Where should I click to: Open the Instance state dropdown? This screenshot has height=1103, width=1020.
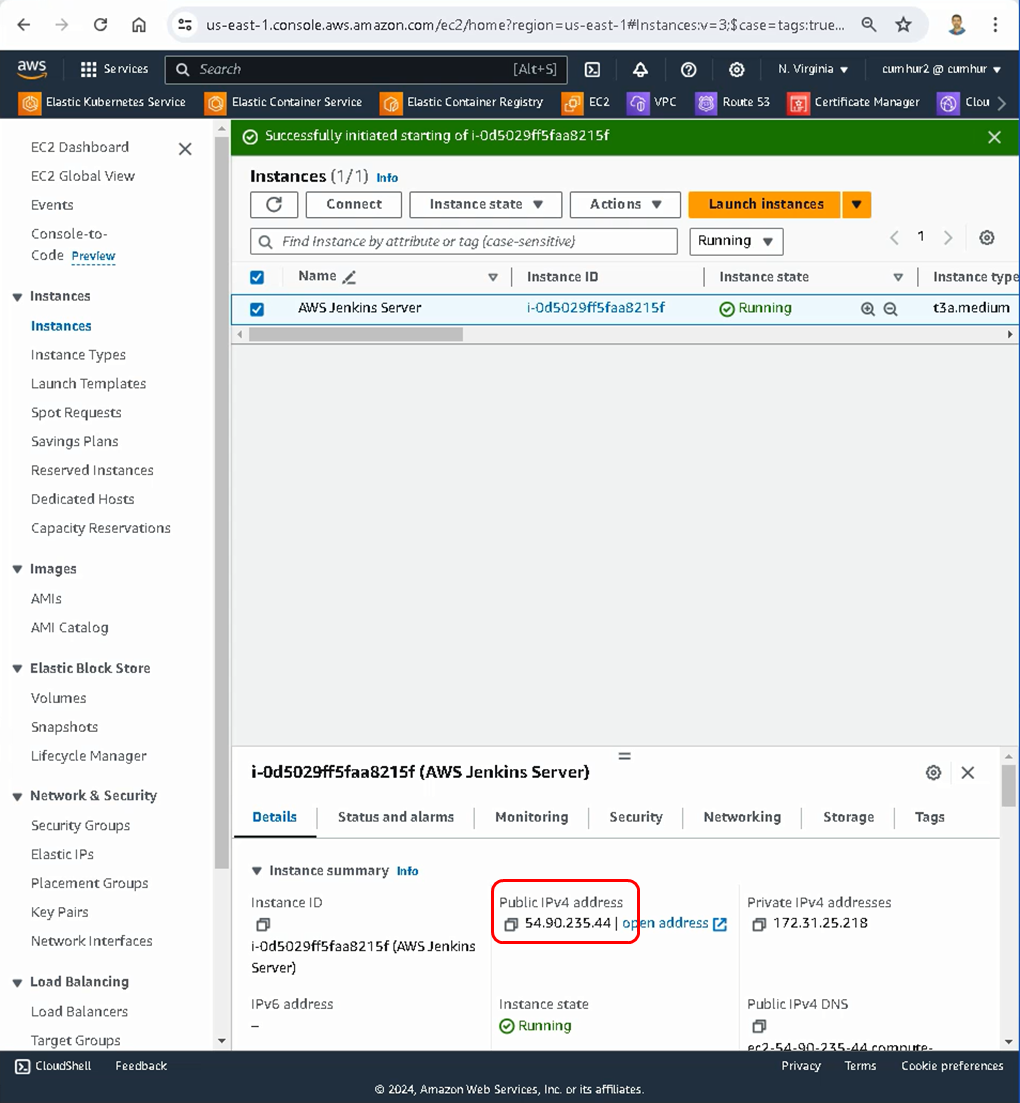pos(486,204)
